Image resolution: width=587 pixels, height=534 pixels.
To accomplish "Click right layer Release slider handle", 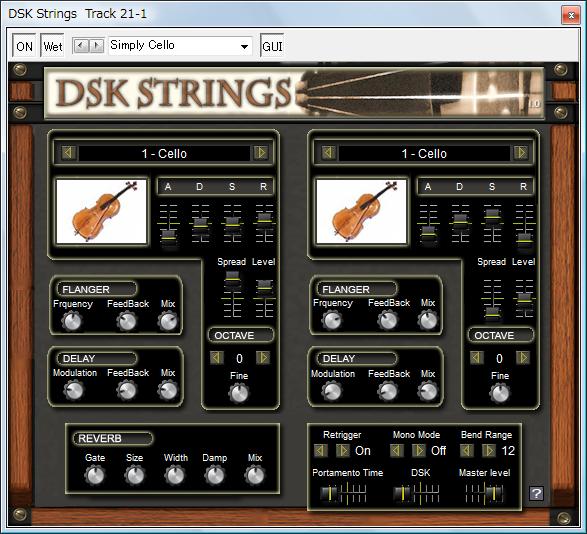I will tap(524, 240).
